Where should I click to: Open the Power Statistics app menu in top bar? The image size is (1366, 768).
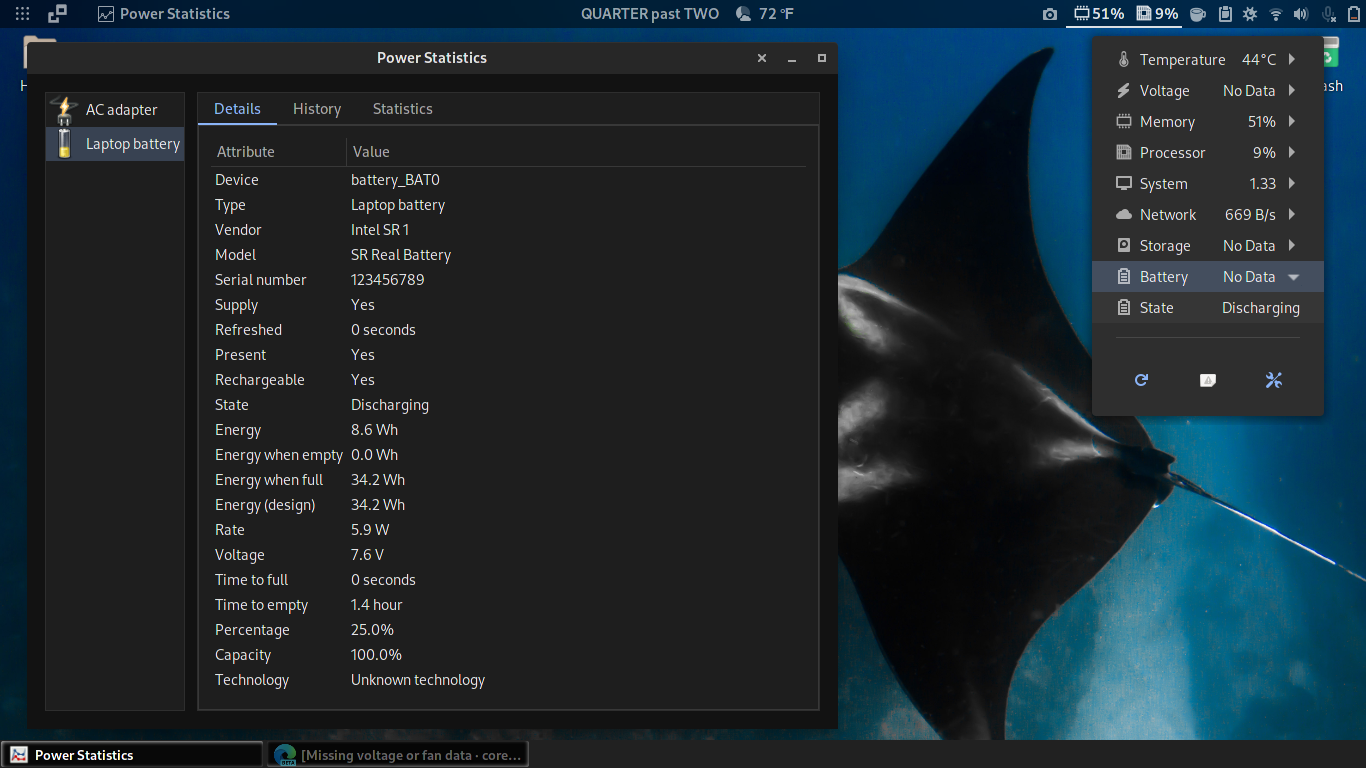pyautogui.click(x=164, y=14)
